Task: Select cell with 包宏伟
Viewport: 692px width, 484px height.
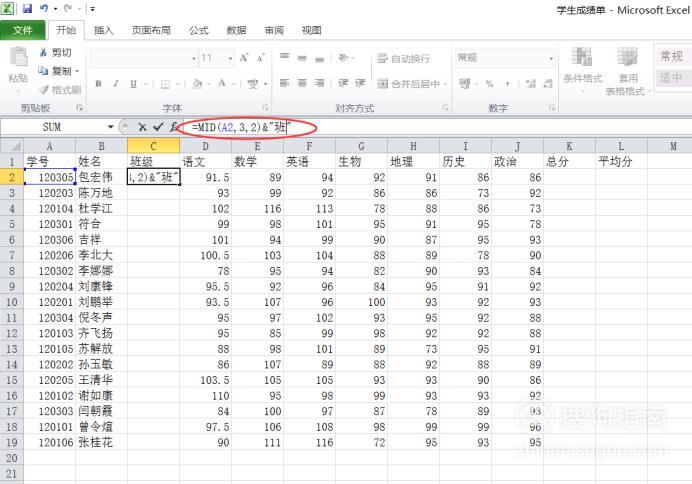Action: [102, 177]
